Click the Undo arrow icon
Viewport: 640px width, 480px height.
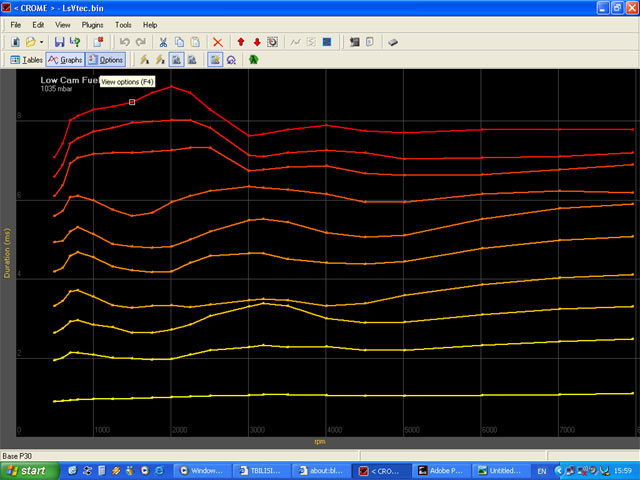pos(125,42)
